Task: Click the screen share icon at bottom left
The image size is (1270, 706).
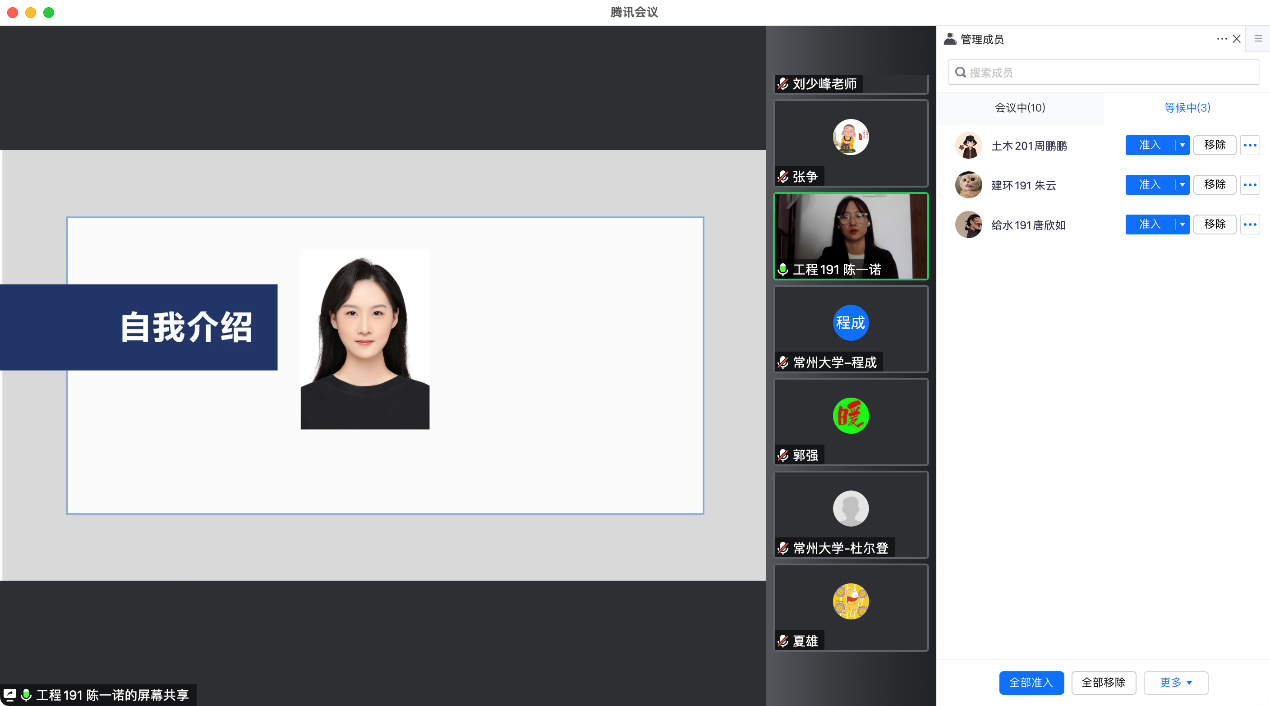Action: [x=10, y=695]
